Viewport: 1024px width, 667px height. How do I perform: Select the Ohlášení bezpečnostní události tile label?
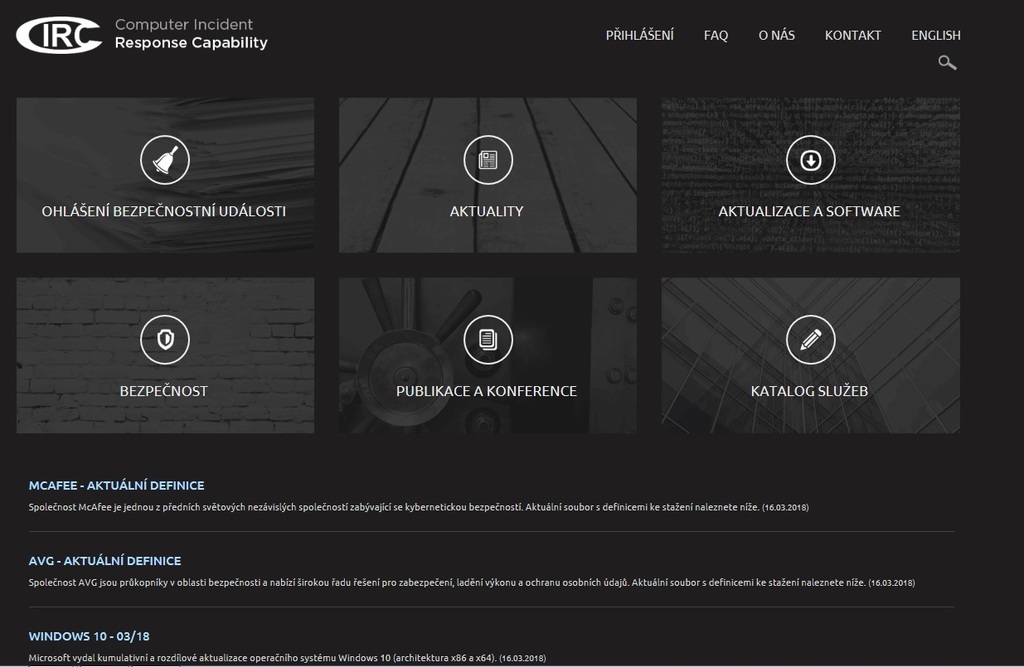click(164, 211)
